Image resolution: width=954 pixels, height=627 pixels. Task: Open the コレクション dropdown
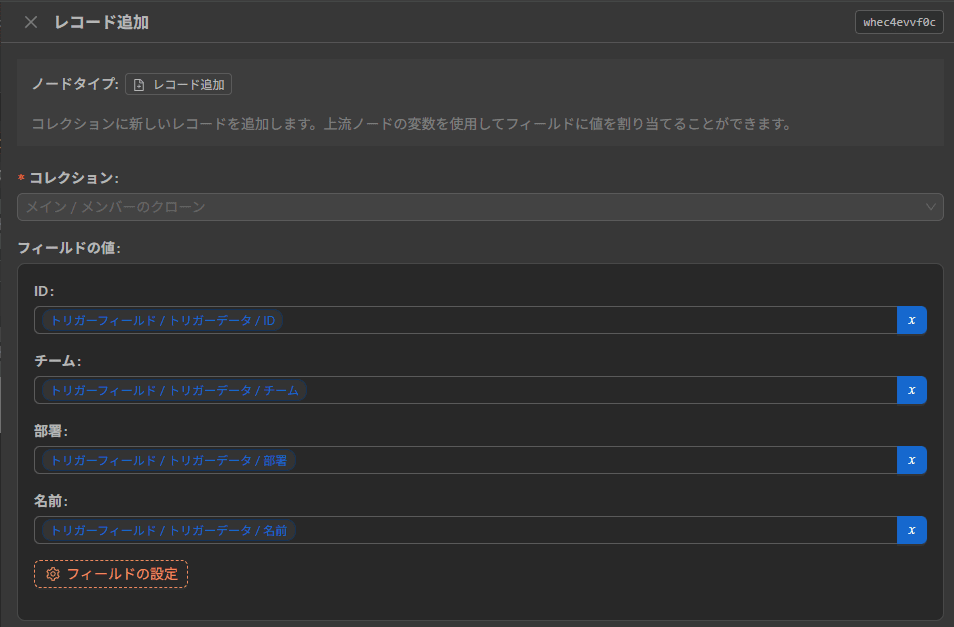click(x=480, y=207)
